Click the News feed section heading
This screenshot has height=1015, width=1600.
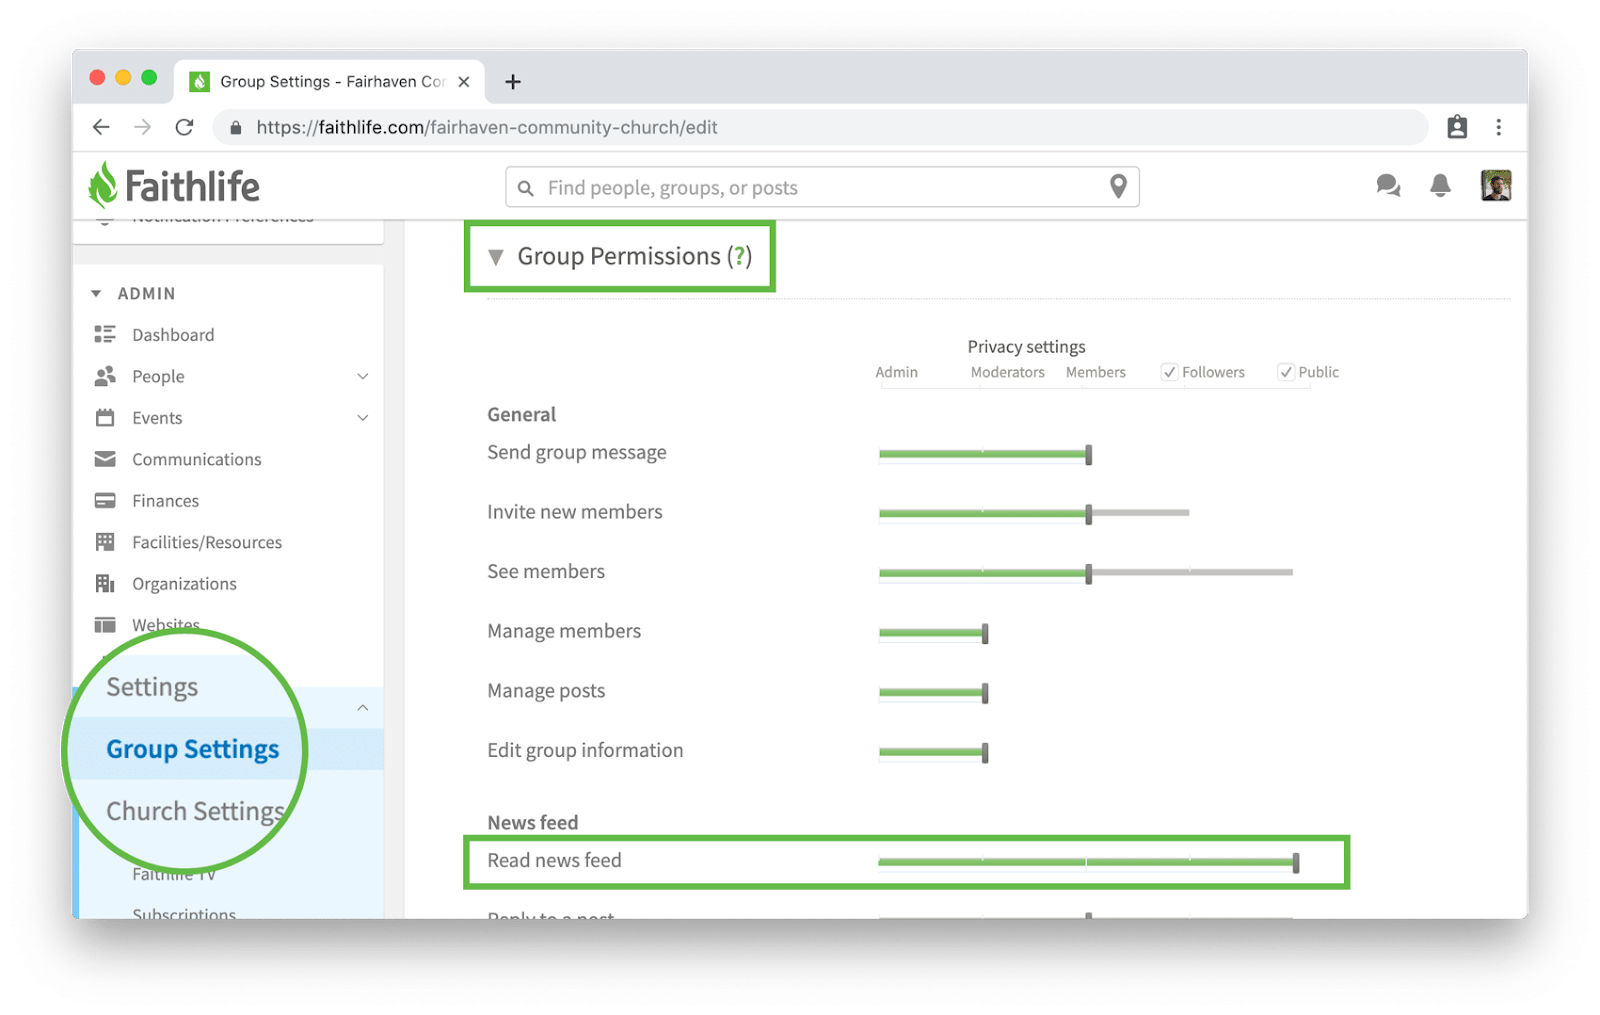pyautogui.click(x=532, y=822)
